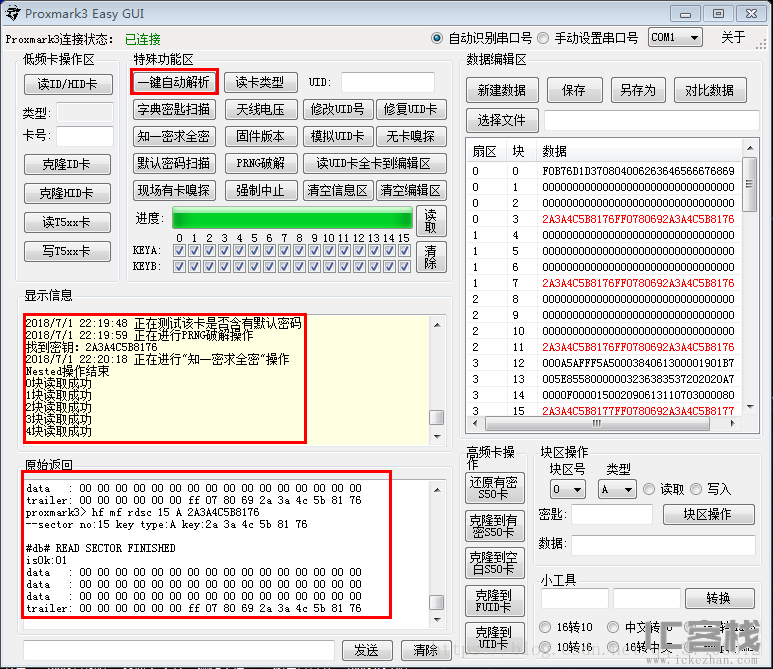Screen dimensions: 773x669
Task: Click 强制中止 to abort
Action: point(261,190)
